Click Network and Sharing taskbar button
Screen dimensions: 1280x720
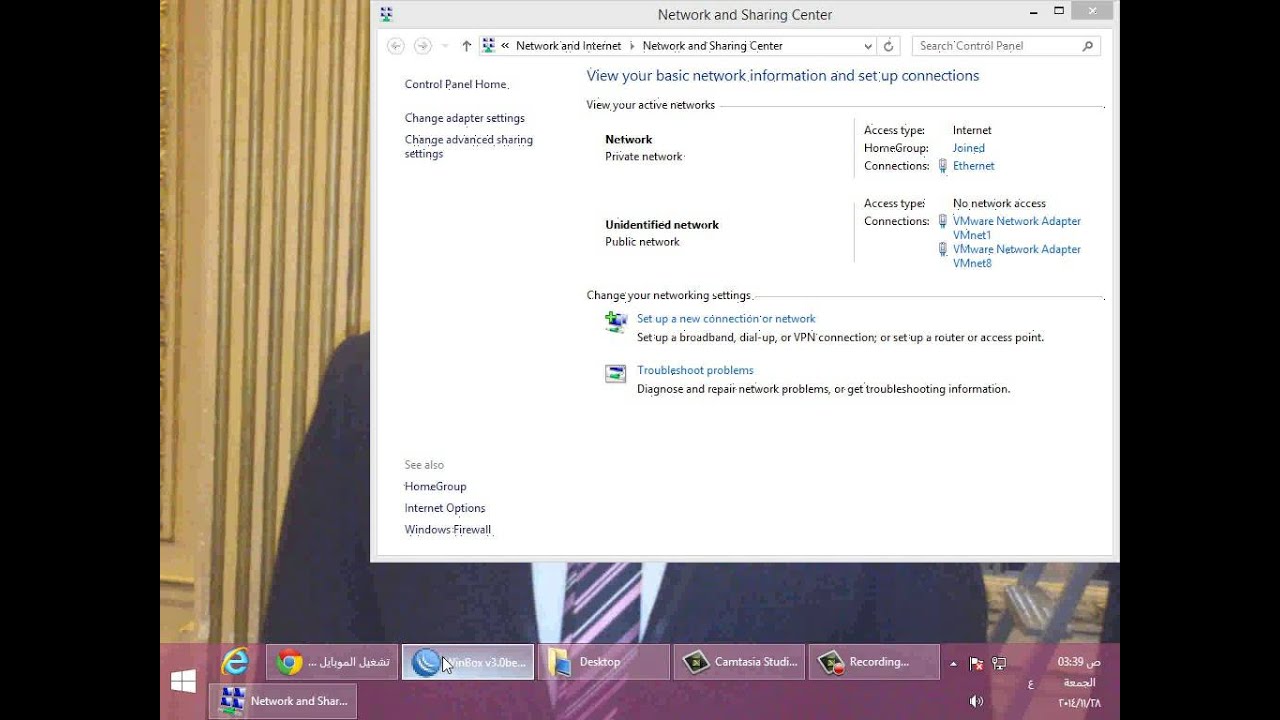[x=283, y=701]
